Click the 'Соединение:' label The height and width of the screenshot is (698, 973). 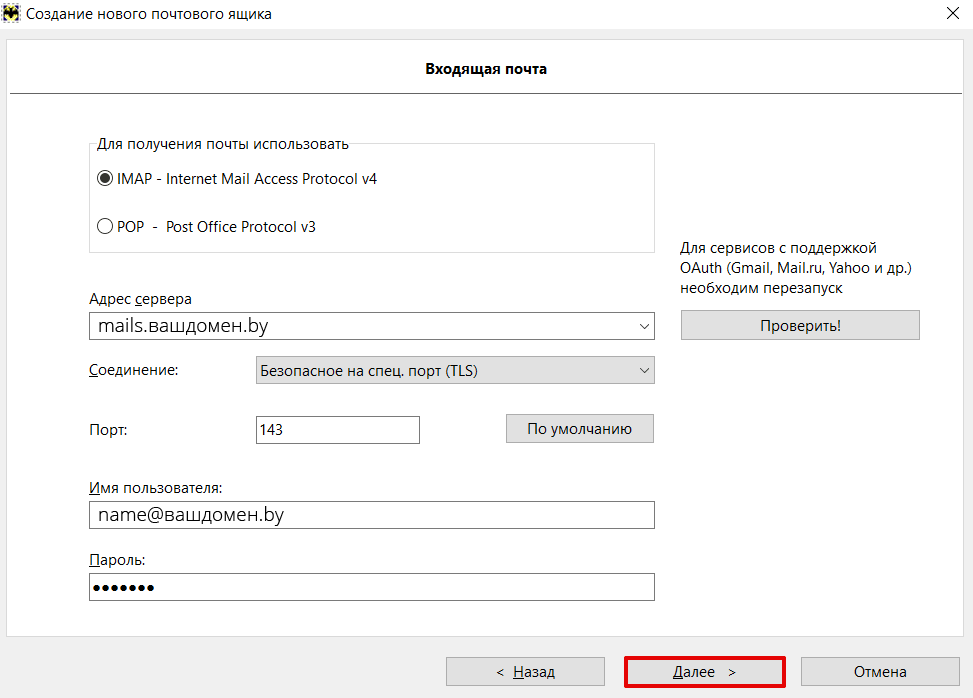pyautogui.click(x=133, y=370)
